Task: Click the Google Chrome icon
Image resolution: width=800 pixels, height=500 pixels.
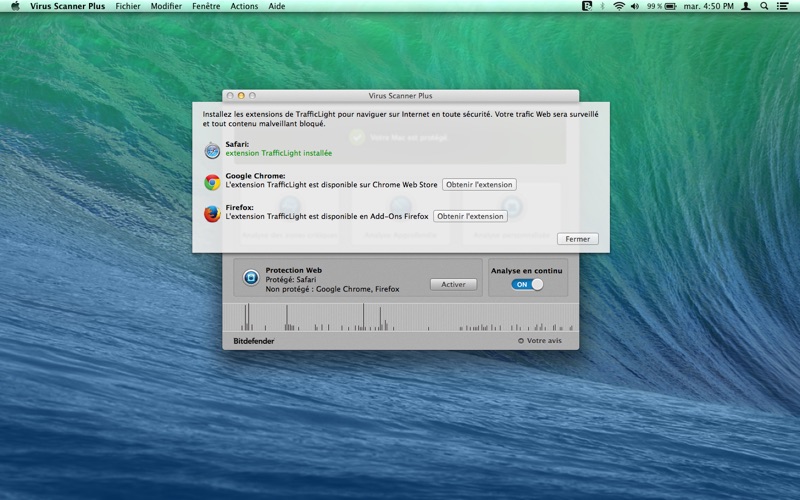Action: 212,182
